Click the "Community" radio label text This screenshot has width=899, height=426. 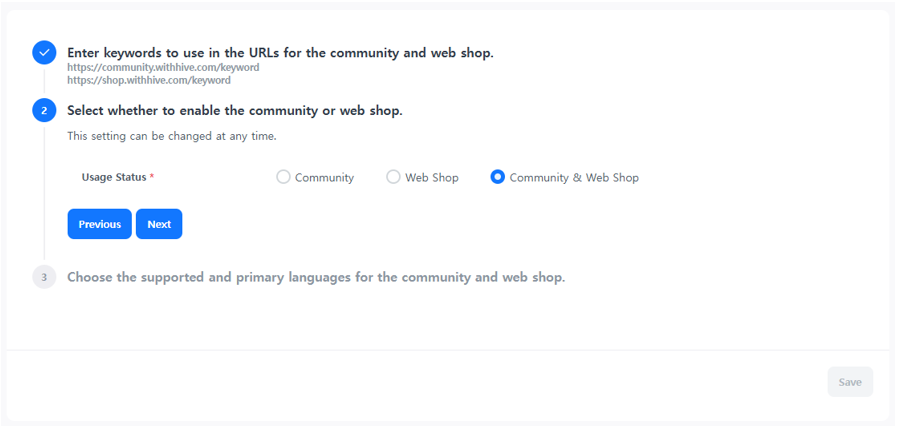pyautogui.click(x=324, y=178)
